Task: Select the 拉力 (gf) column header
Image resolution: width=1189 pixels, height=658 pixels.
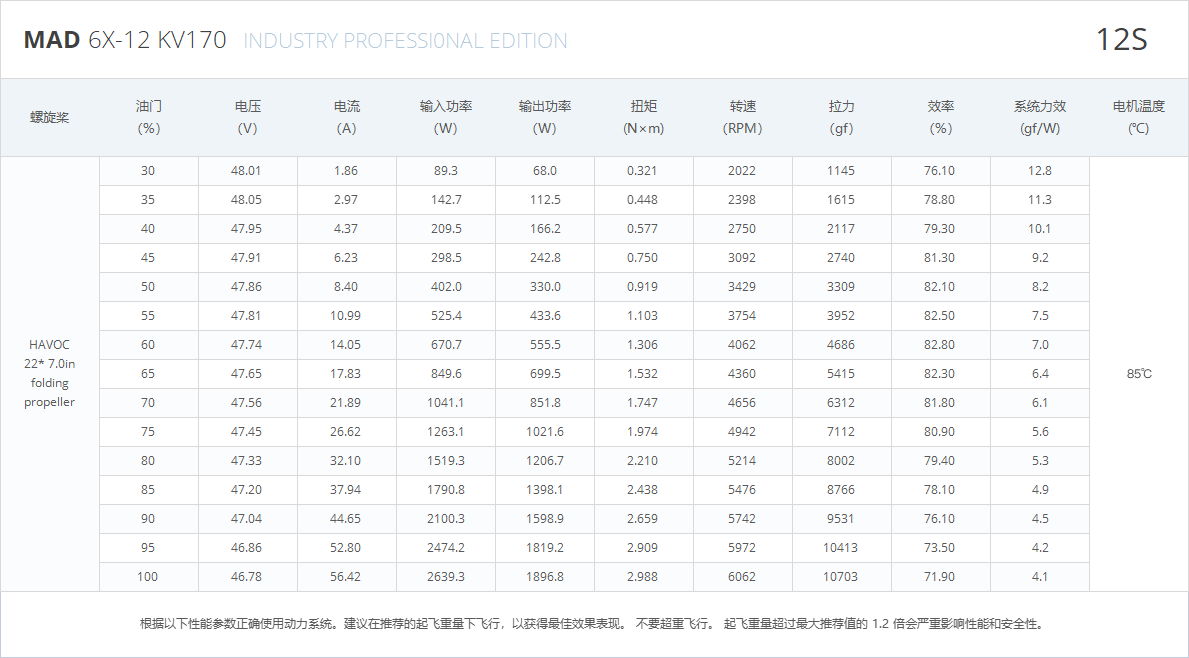Action: (841, 118)
